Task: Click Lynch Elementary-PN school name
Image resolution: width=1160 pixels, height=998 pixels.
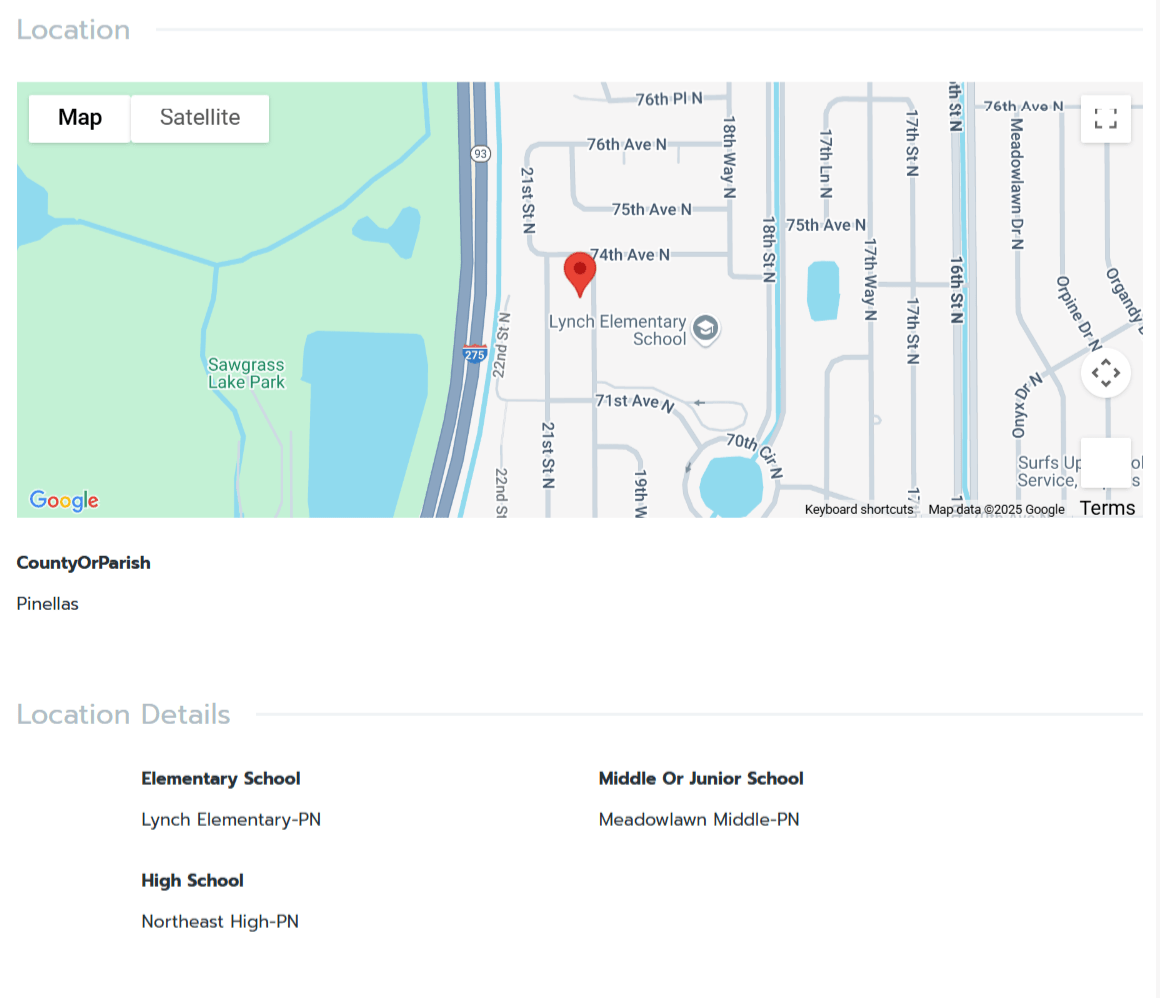Action: tap(230, 819)
